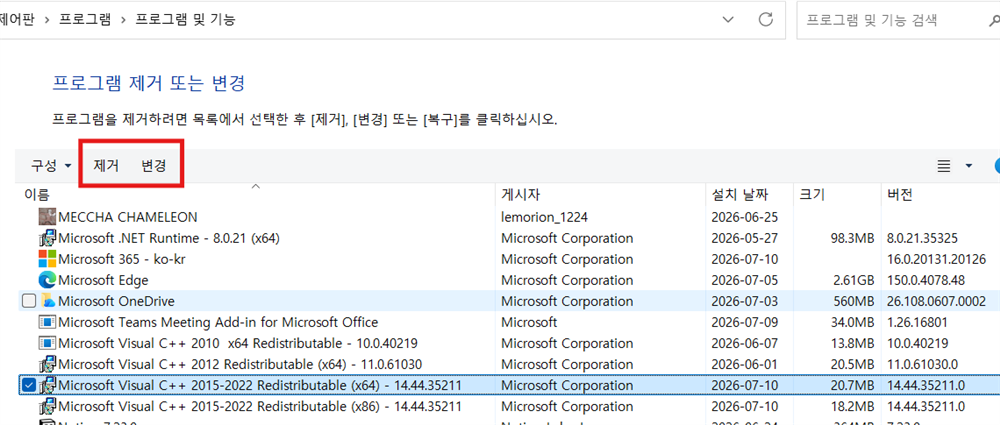Image resolution: width=1000 pixels, height=425 pixels.
Task: Click the Teams Meeting Add-in icon
Action: [x=47, y=322]
